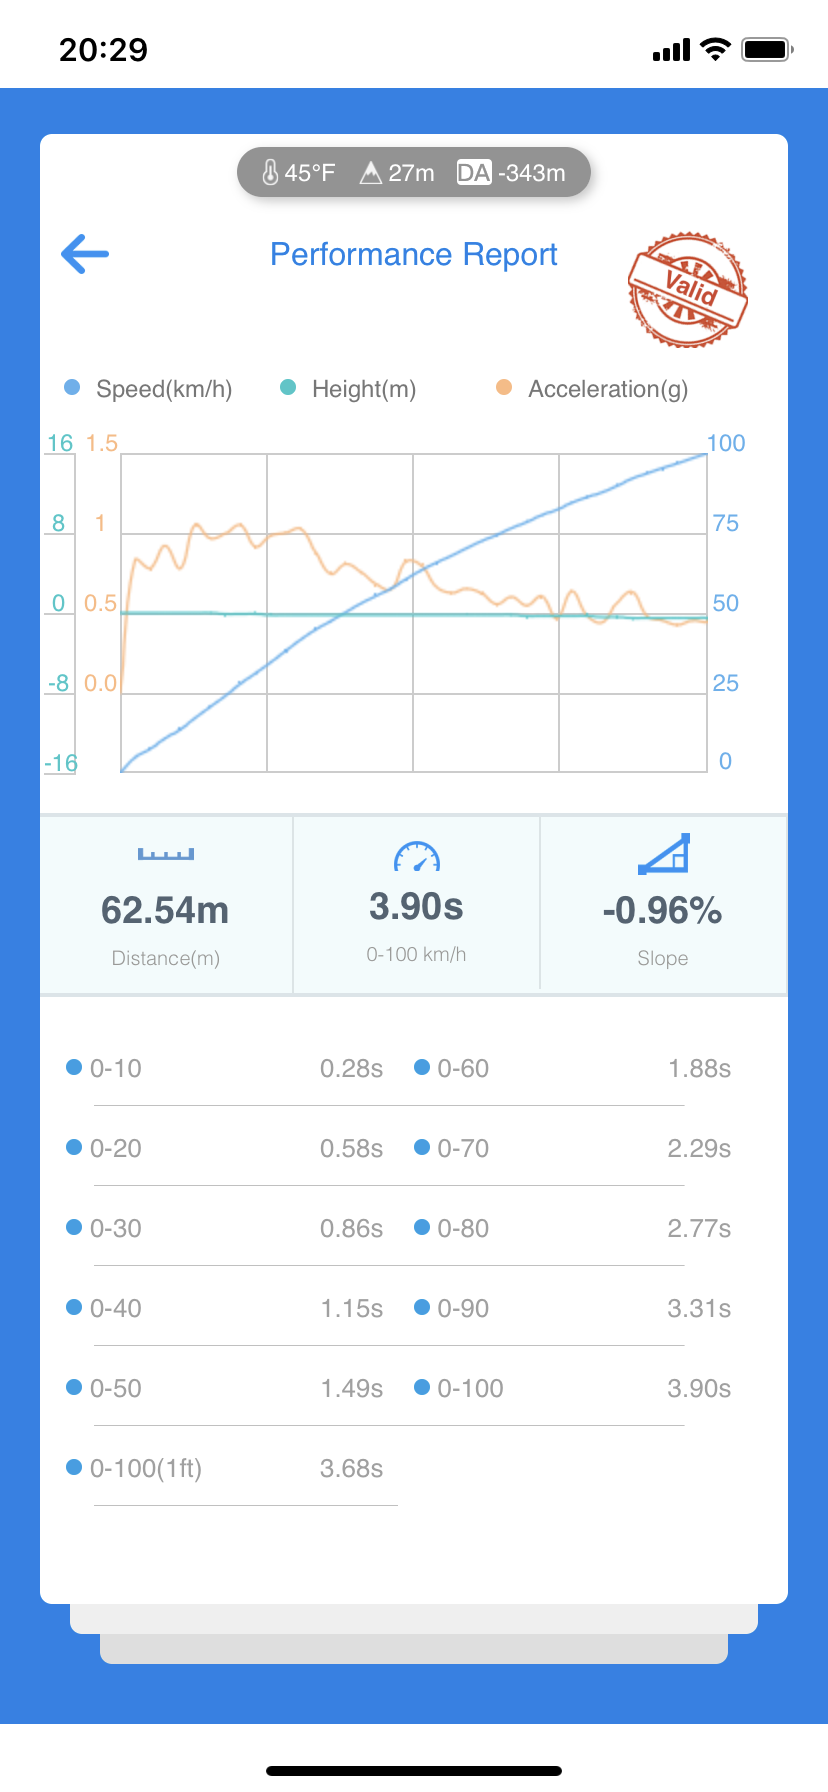Tap the Performance Report title
828x1792 pixels.
414,255
